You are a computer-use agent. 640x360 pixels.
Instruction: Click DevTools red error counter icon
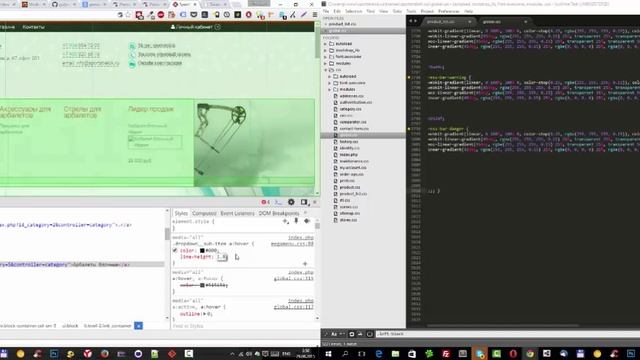coord(265,202)
